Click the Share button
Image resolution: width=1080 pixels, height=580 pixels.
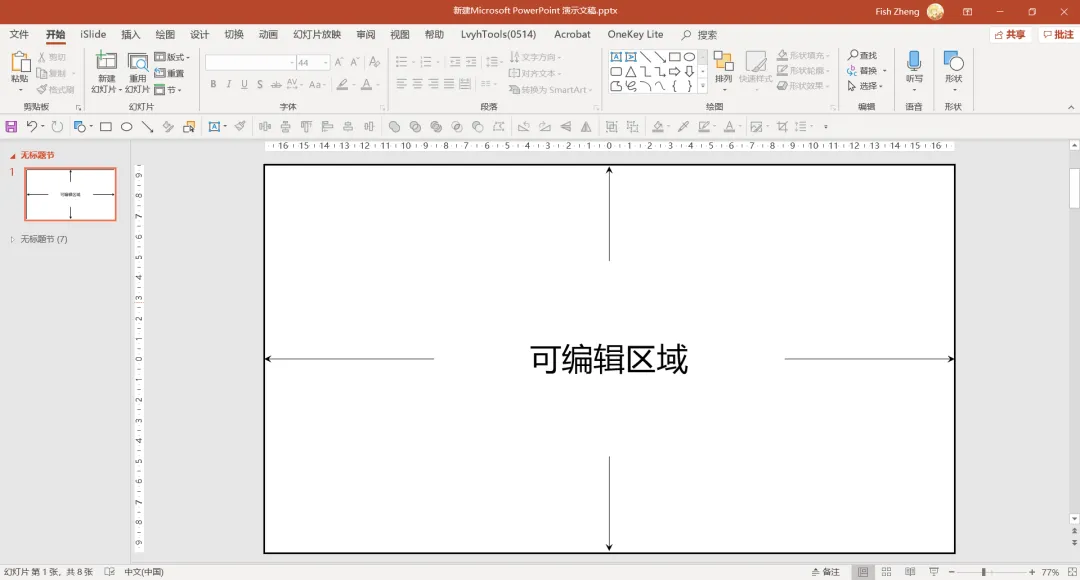[1010, 34]
